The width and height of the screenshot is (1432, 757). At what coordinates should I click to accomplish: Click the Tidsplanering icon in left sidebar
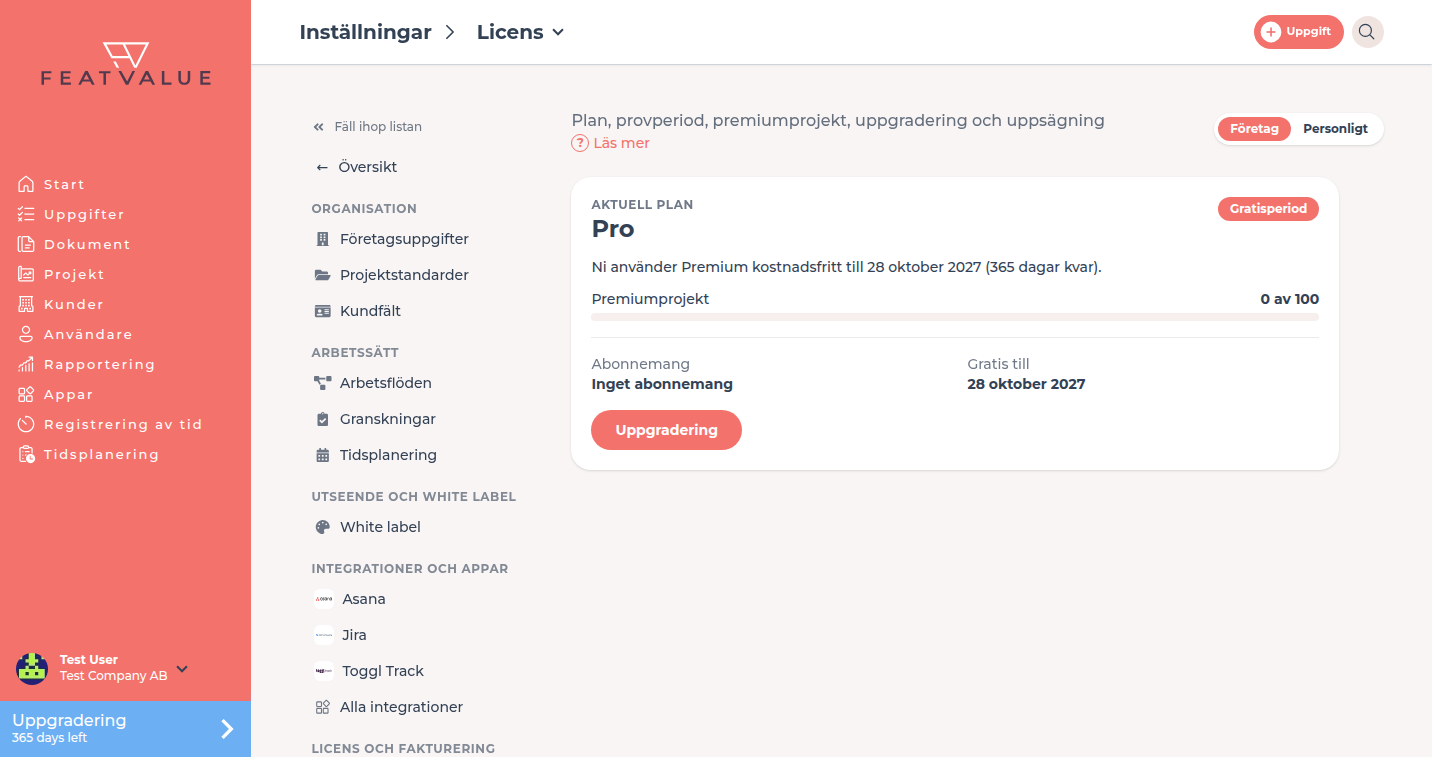(x=26, y=454)
